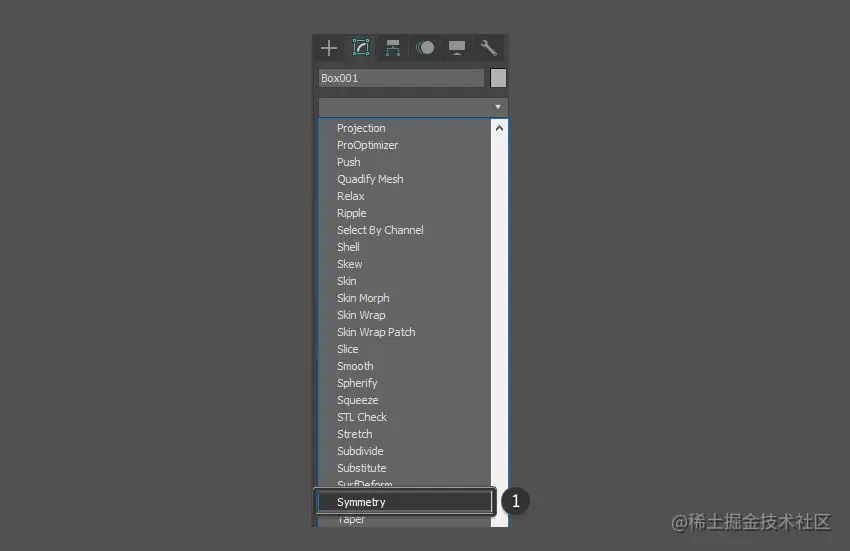Apply the Push modifier
The image size is (850, 551).
click(x=349, y=162)
